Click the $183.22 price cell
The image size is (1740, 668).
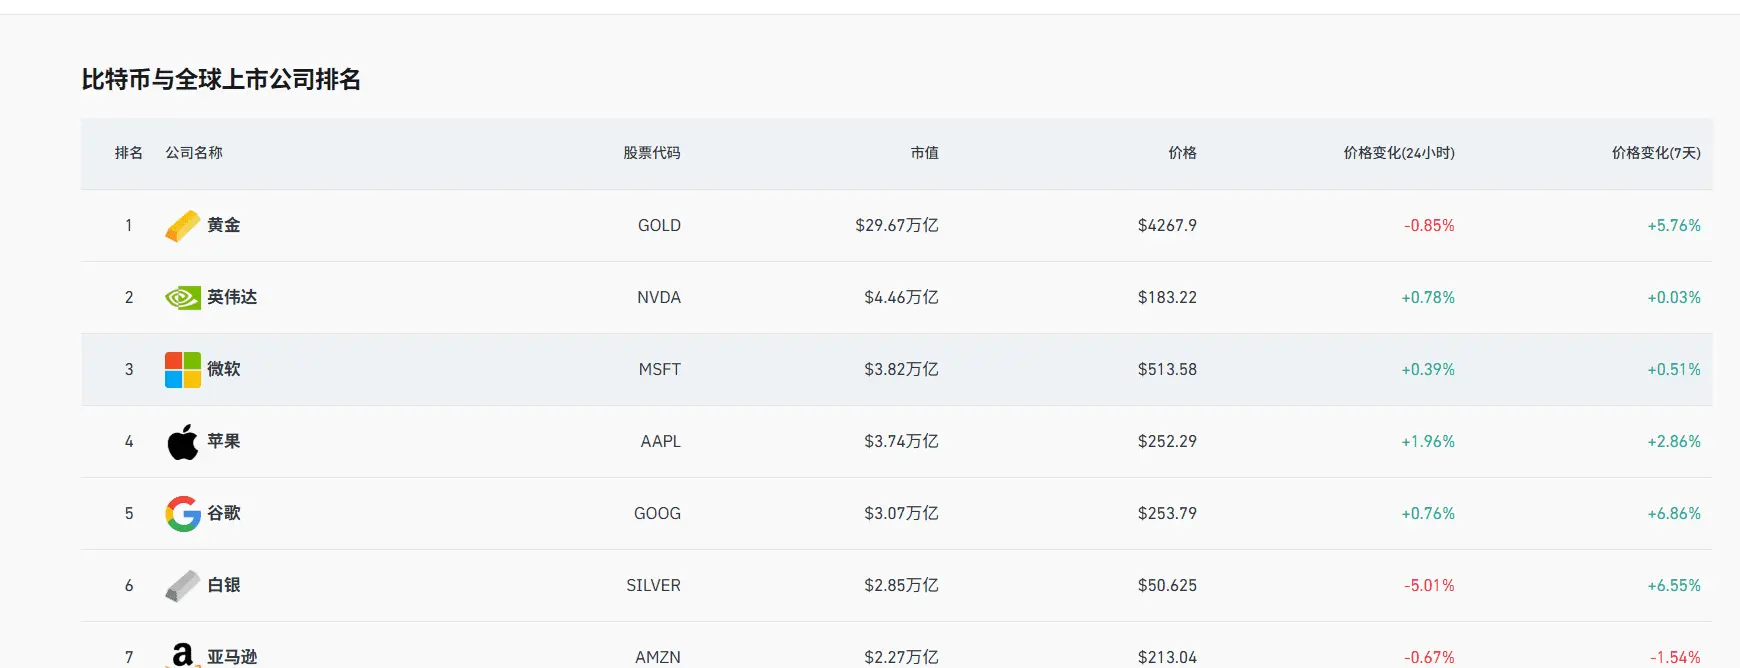[1167, 298]
